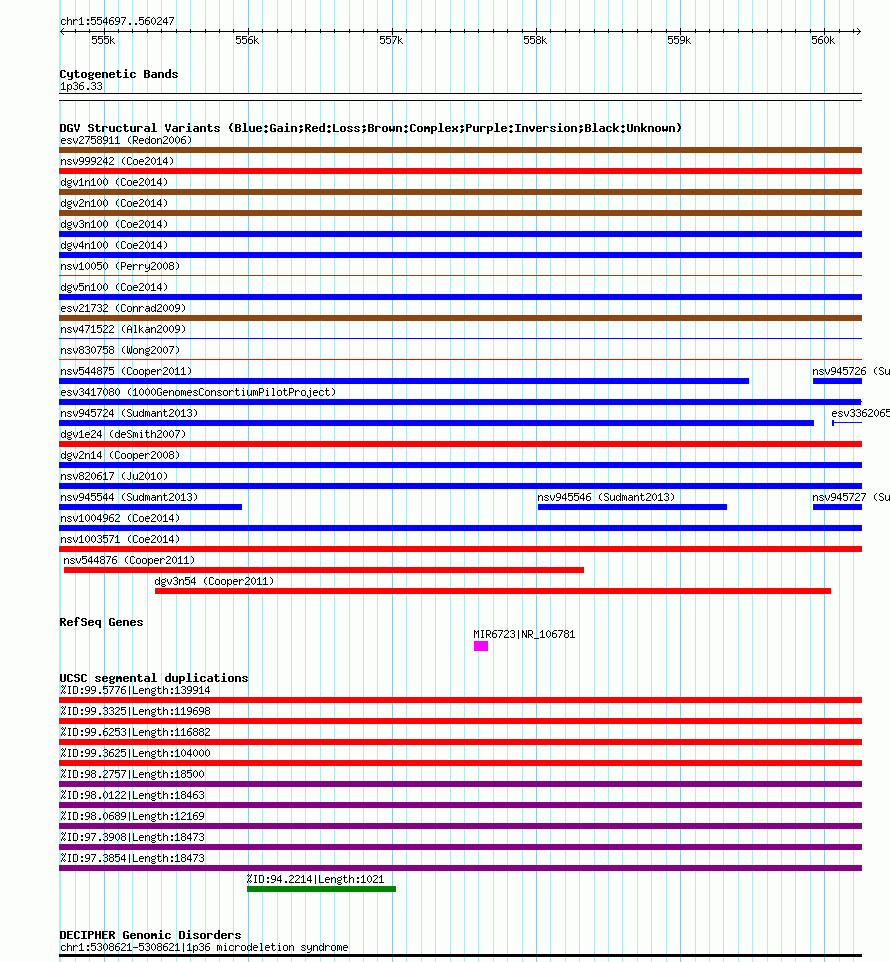Click the dgv3n54 (Cooper2011) red bar

coord(493,591)
